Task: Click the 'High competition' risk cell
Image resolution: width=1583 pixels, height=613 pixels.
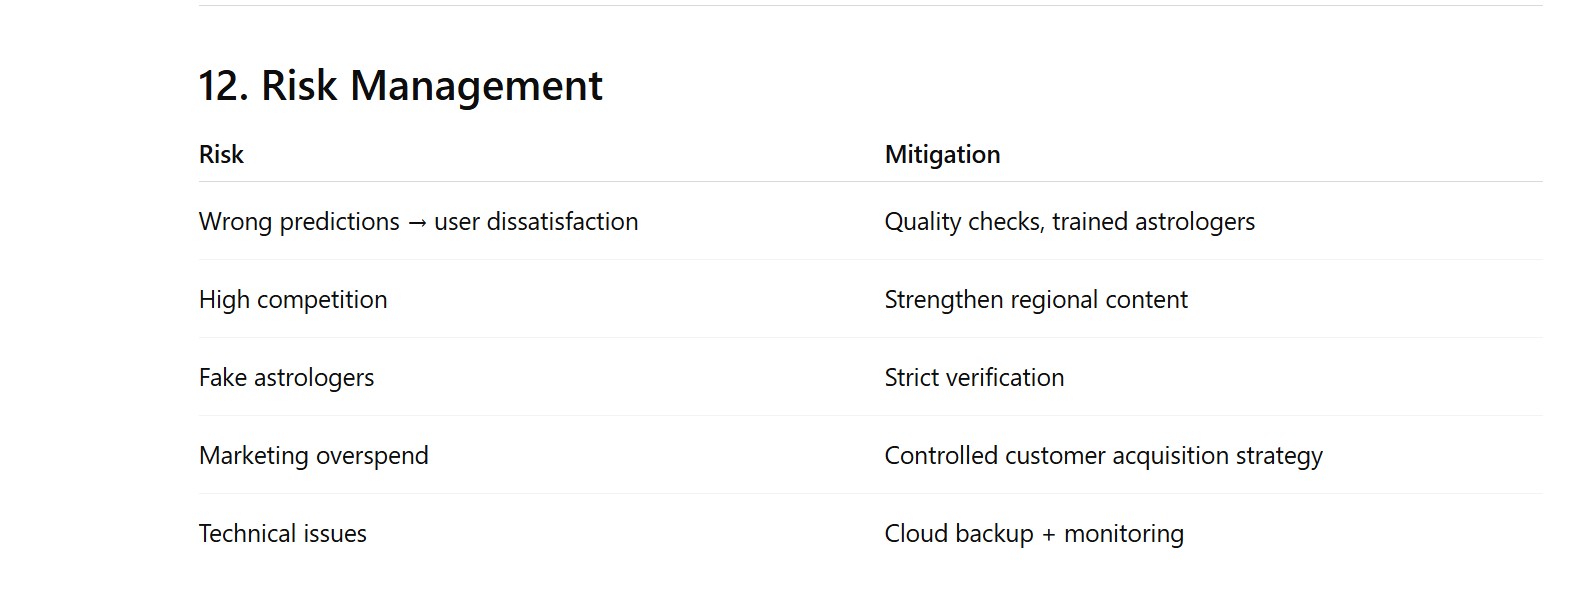Action: pyautogui.click(x=293, y=300)
